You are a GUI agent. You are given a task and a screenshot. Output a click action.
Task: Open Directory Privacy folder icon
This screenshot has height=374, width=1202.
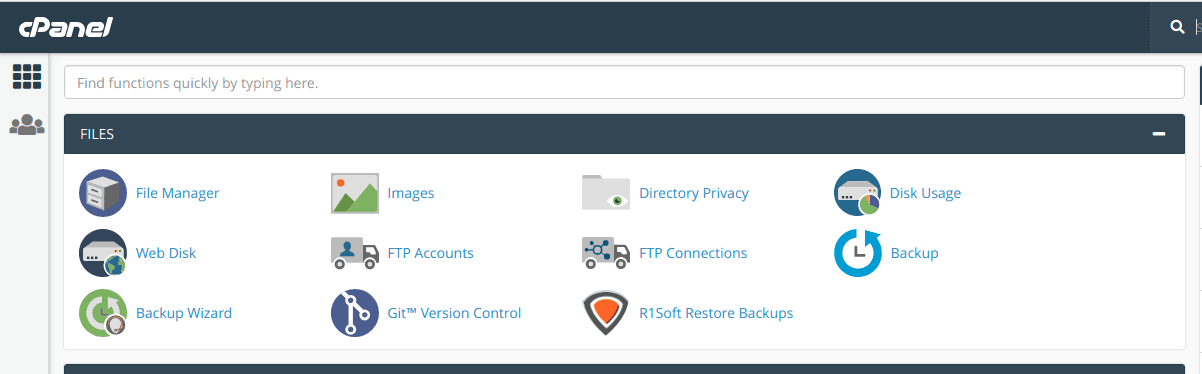[606, 192]
